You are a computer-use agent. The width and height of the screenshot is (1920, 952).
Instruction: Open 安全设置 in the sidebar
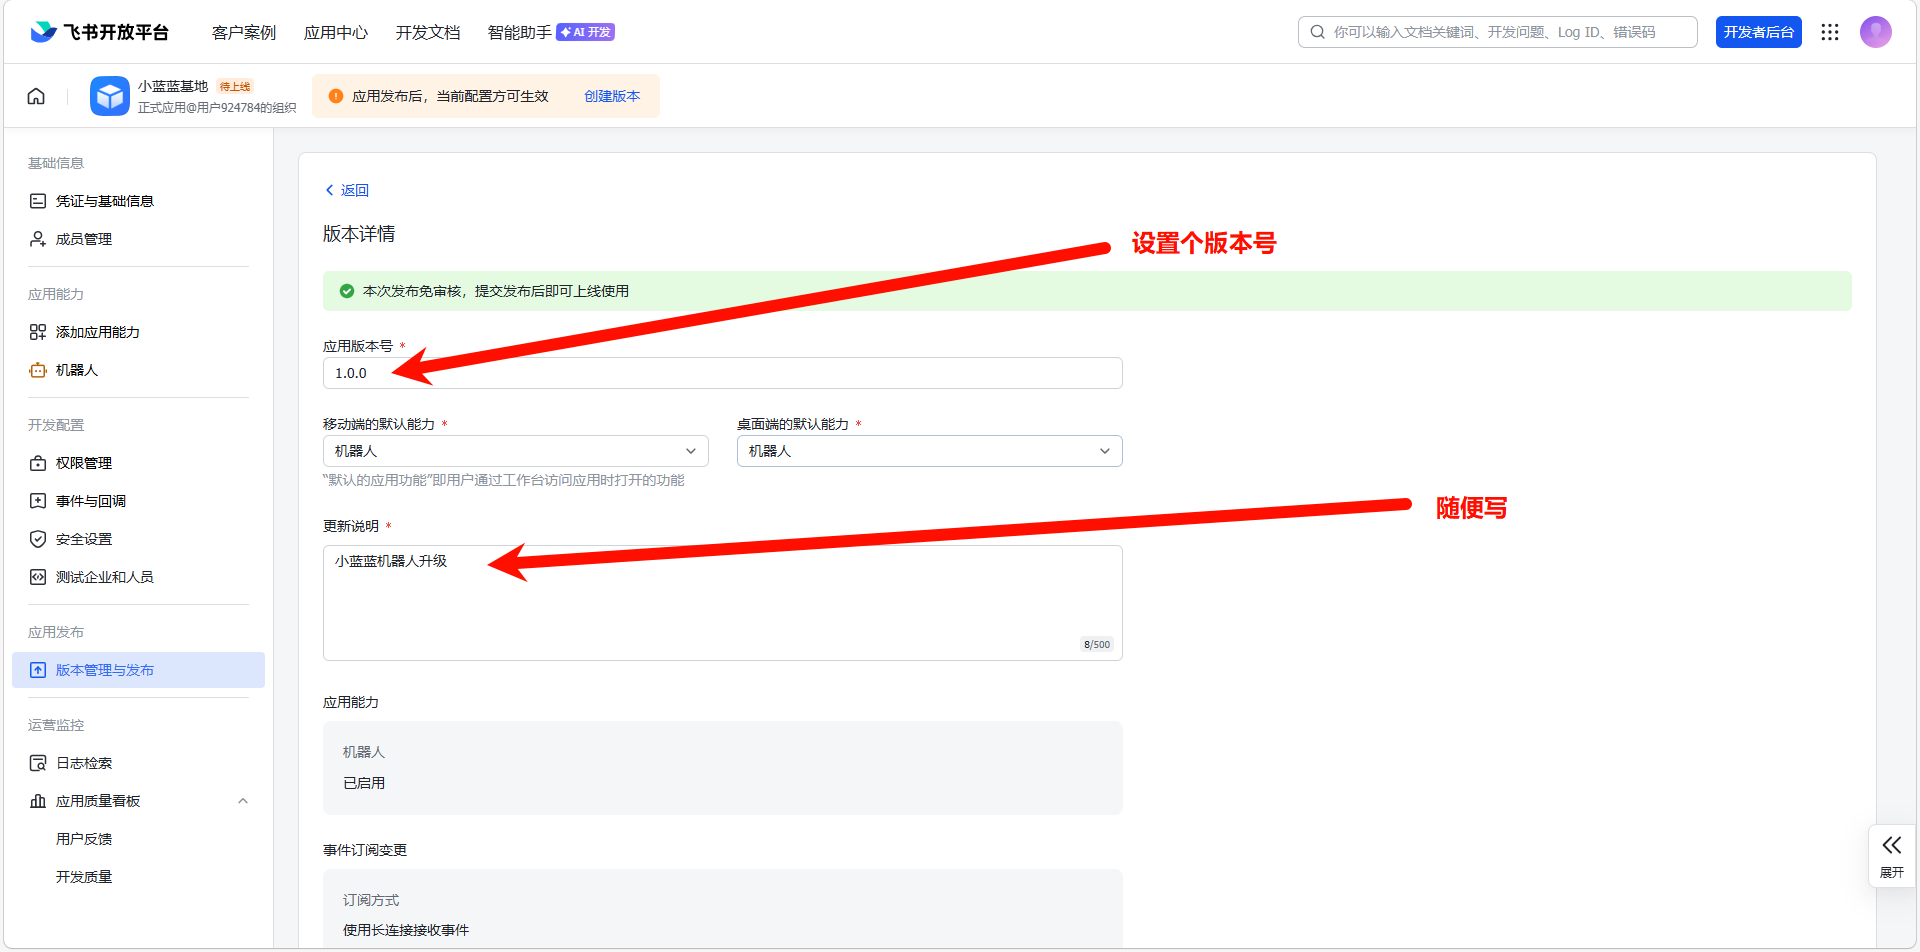click(x=84, y=539)
